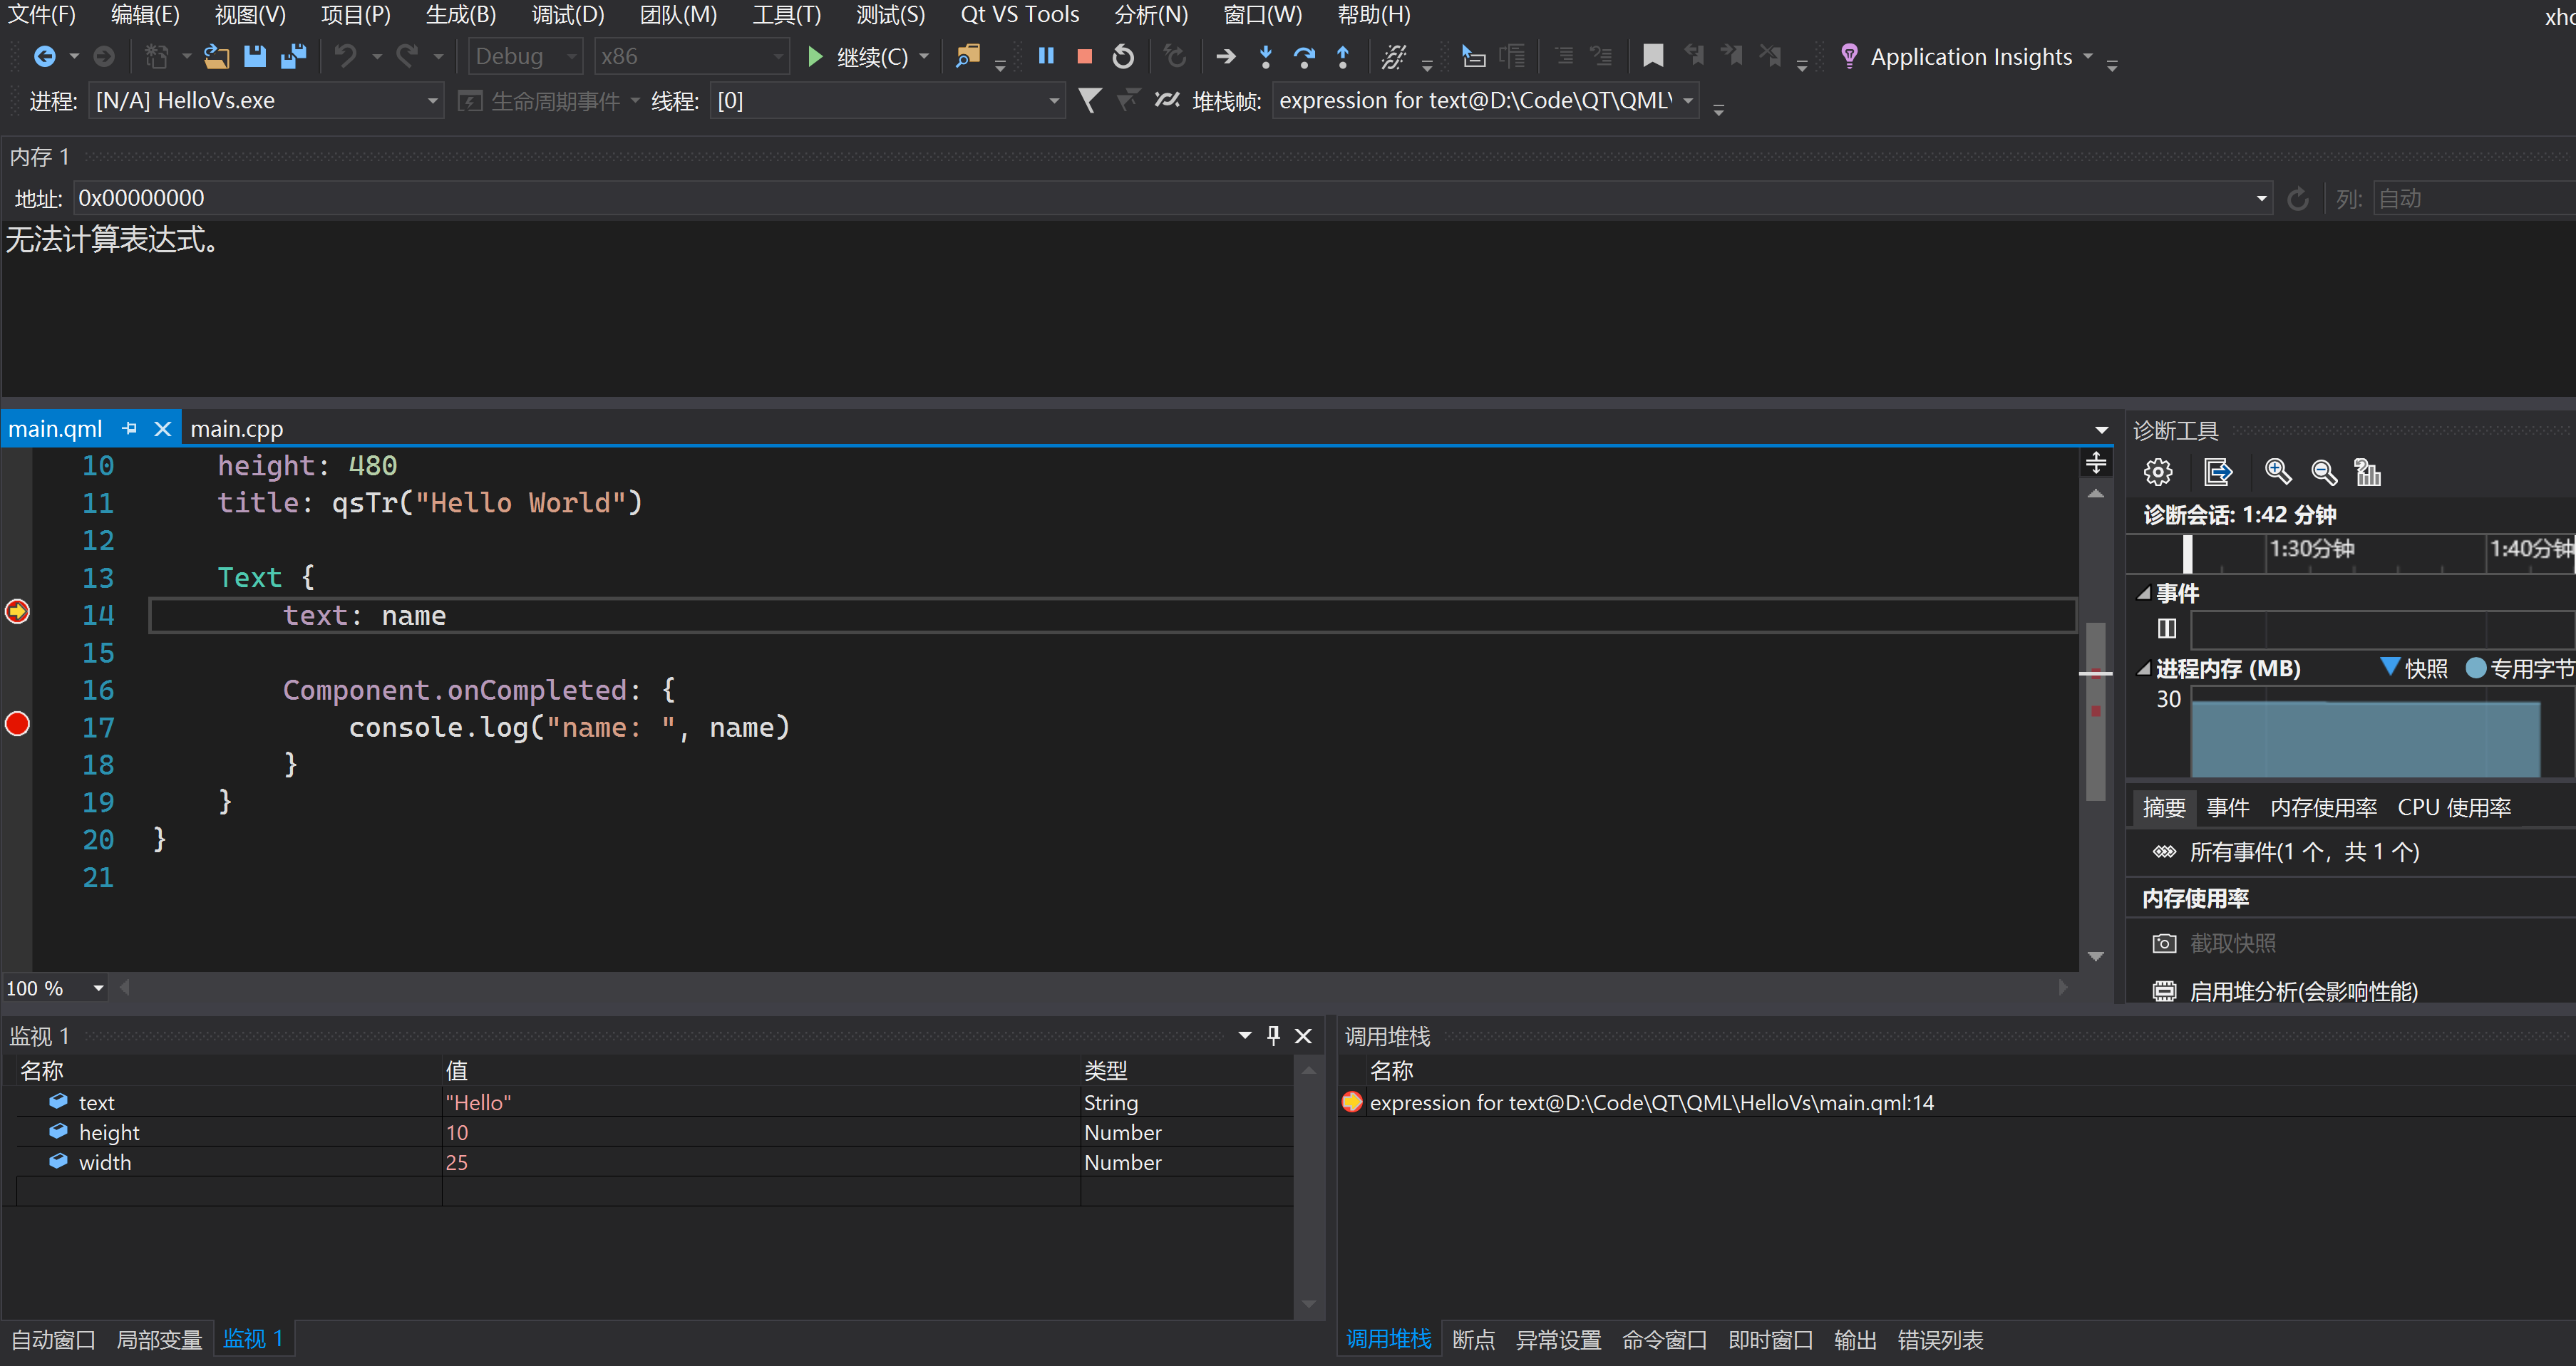Open the memory address dropdown 0x00000000
This screenshot has width=2576, height=1366.
click(x=2261, y=198)
